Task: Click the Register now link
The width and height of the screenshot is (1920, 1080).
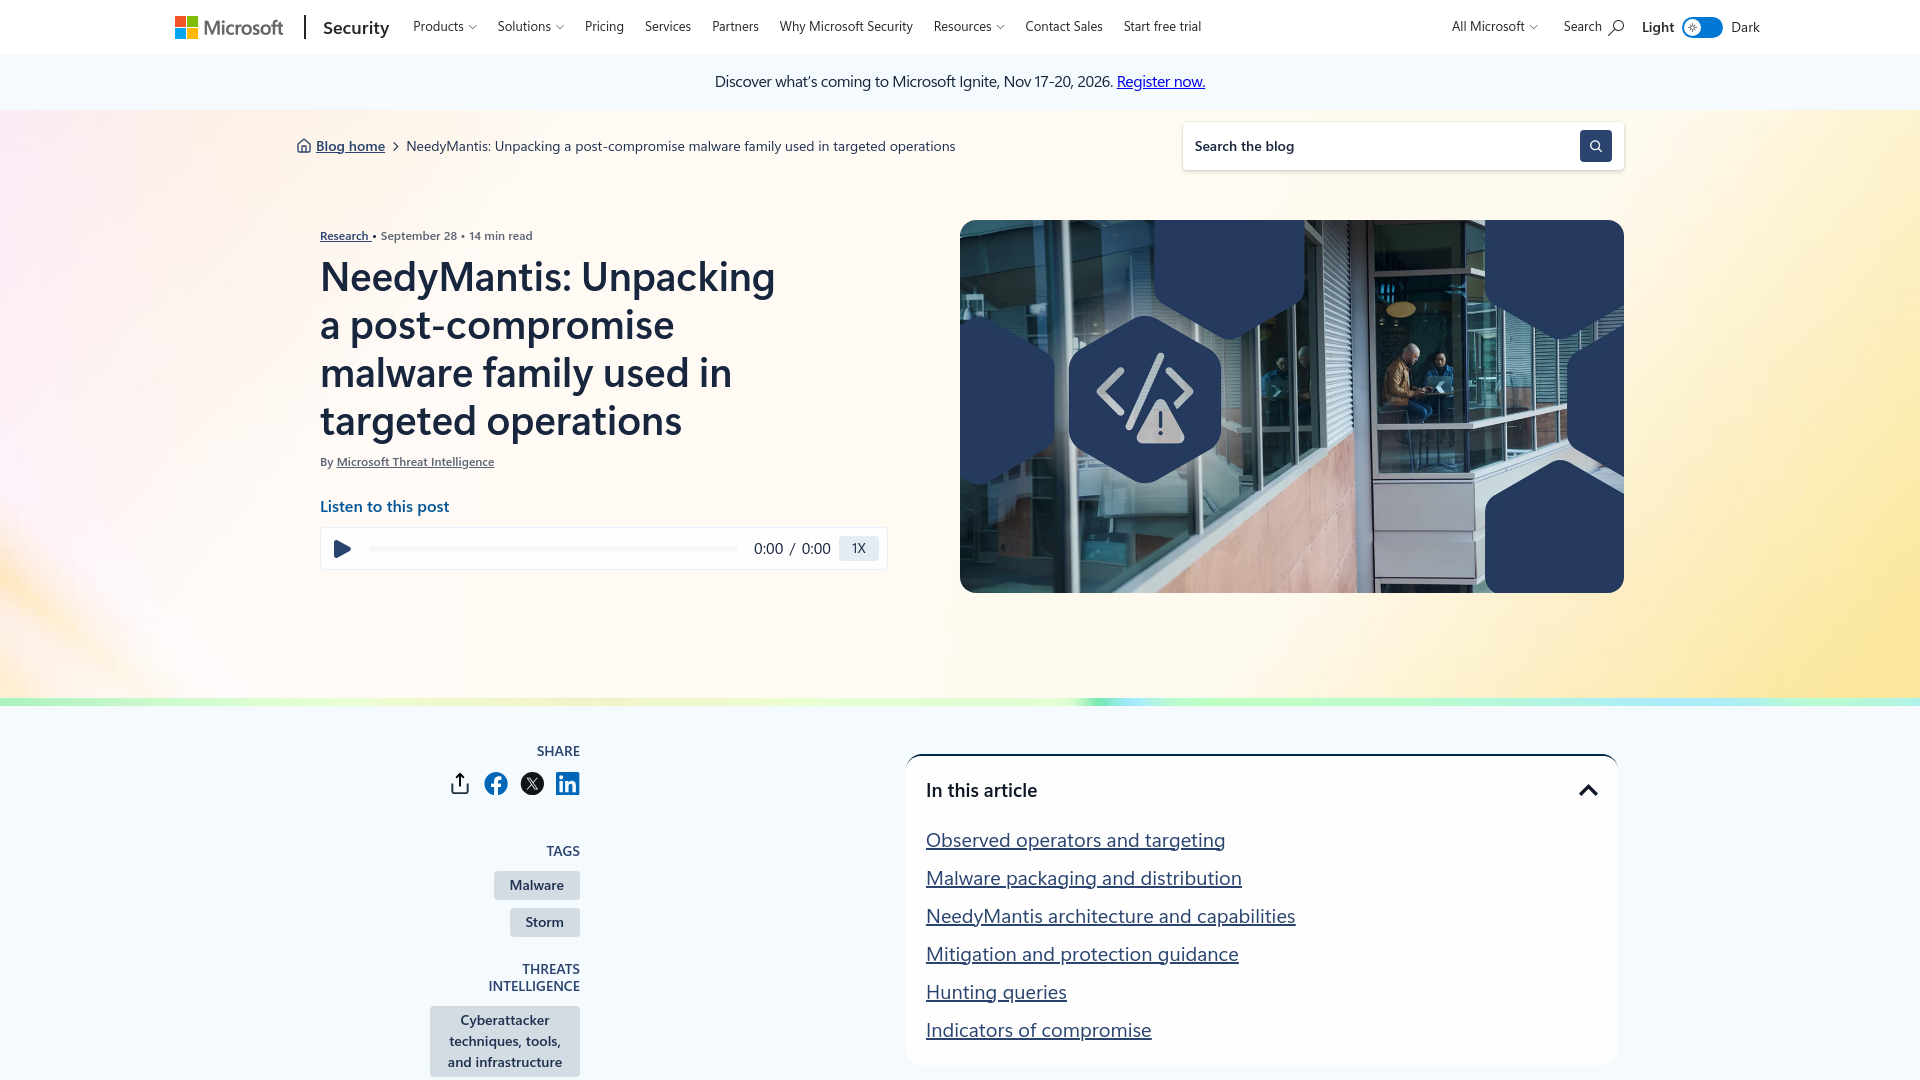Action: 1161,82
